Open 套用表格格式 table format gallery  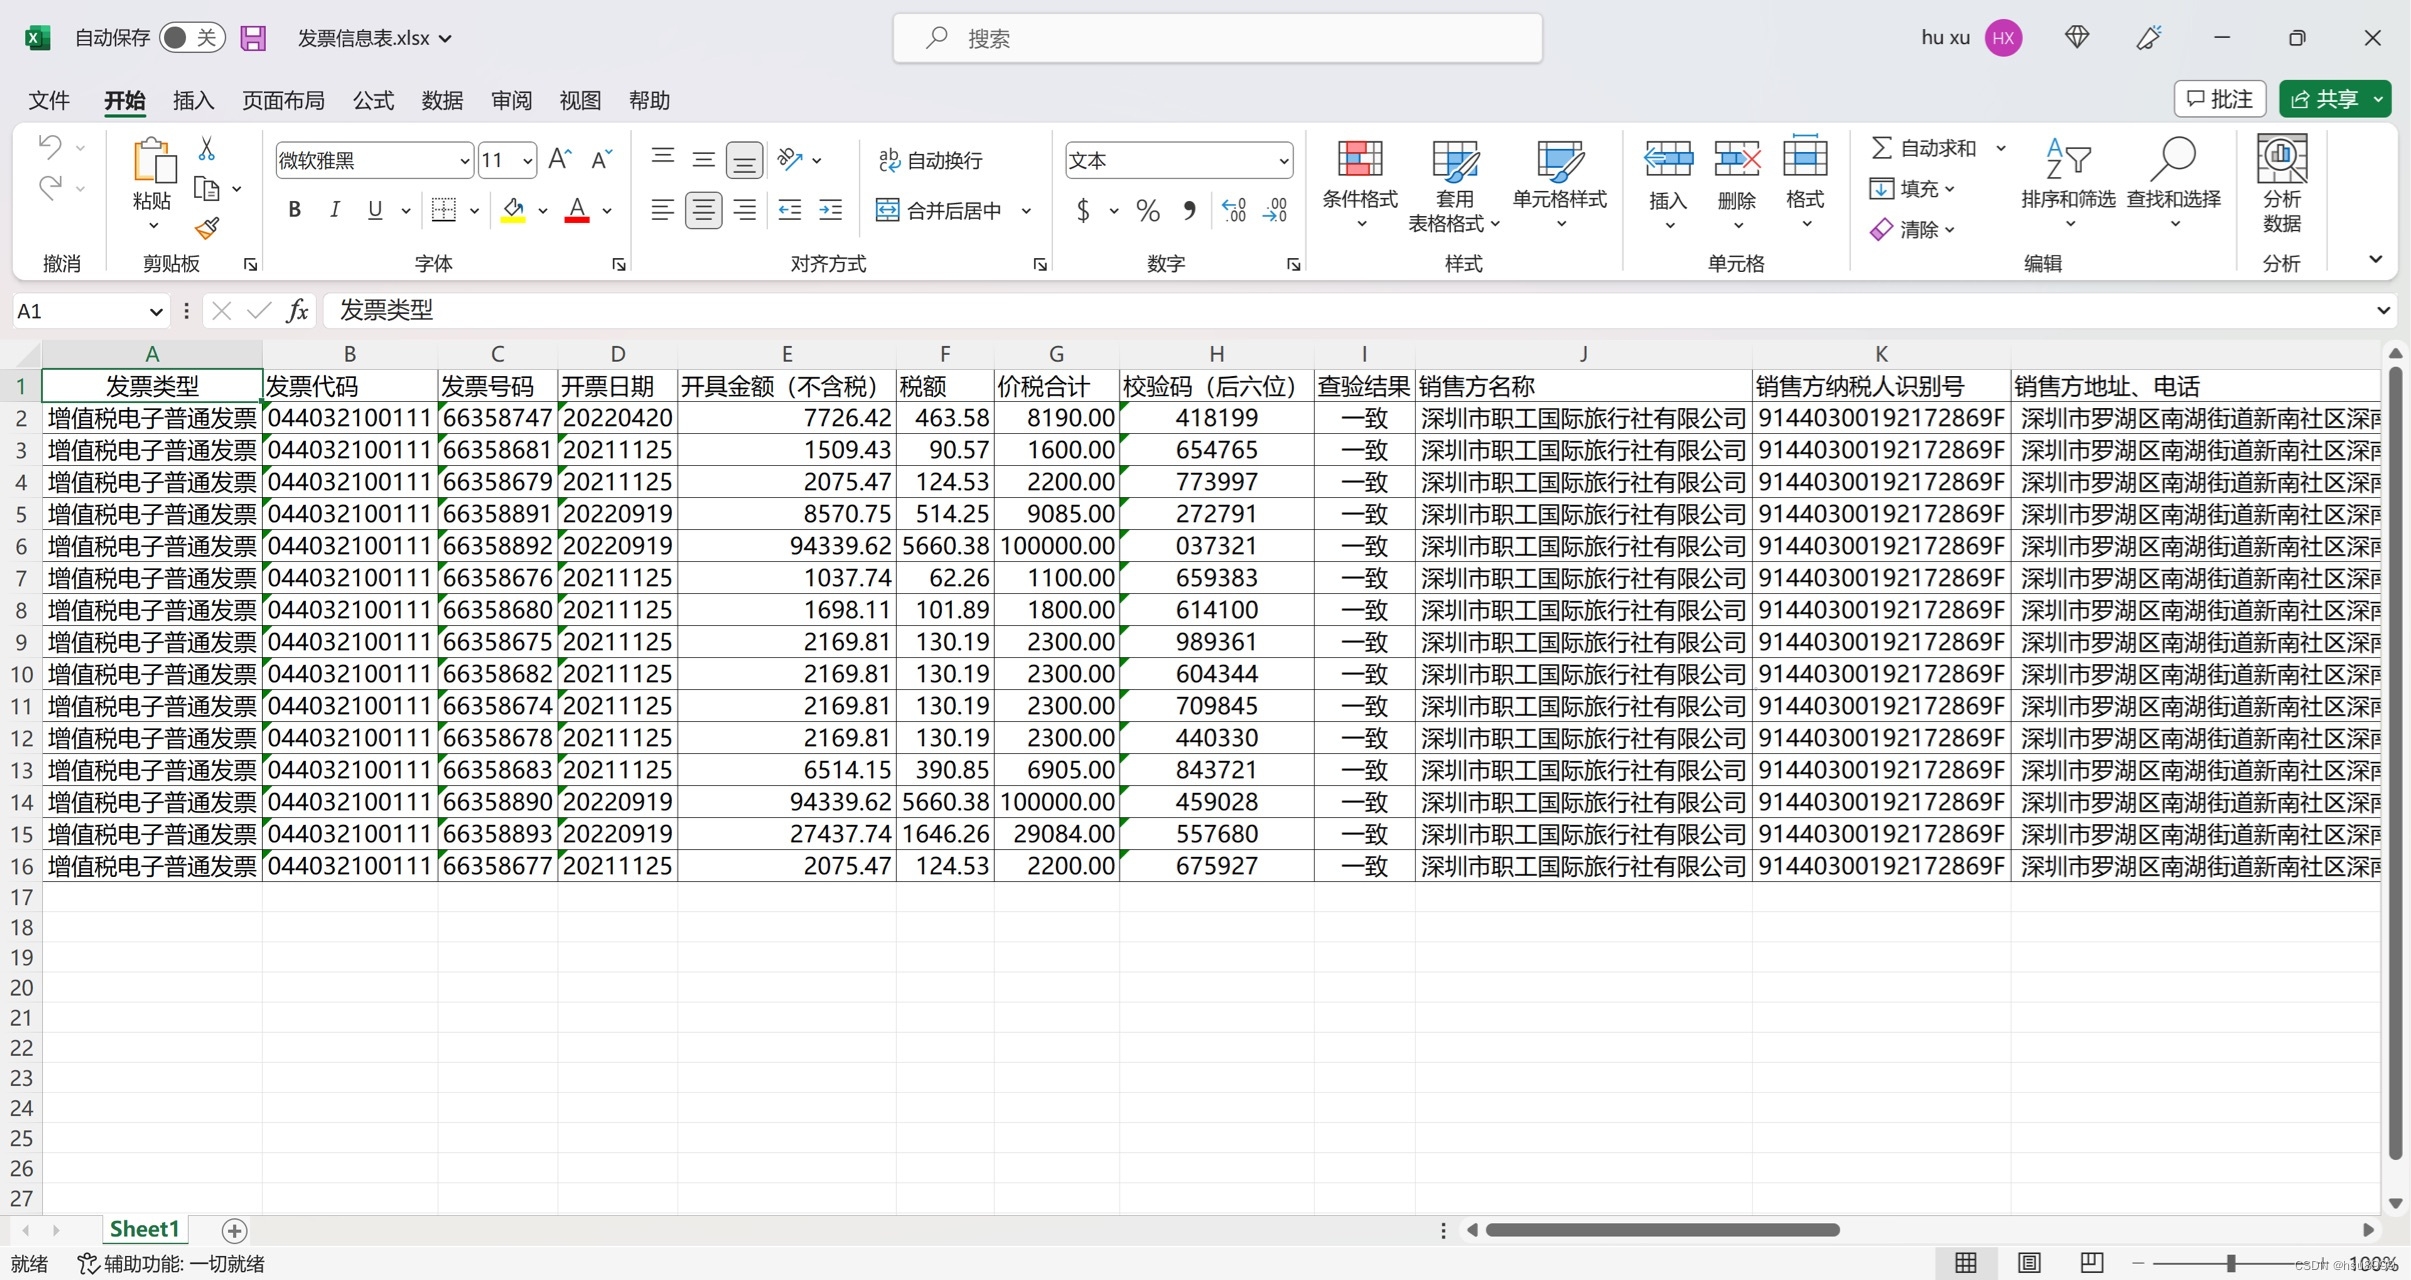(x=1455, y=185)
